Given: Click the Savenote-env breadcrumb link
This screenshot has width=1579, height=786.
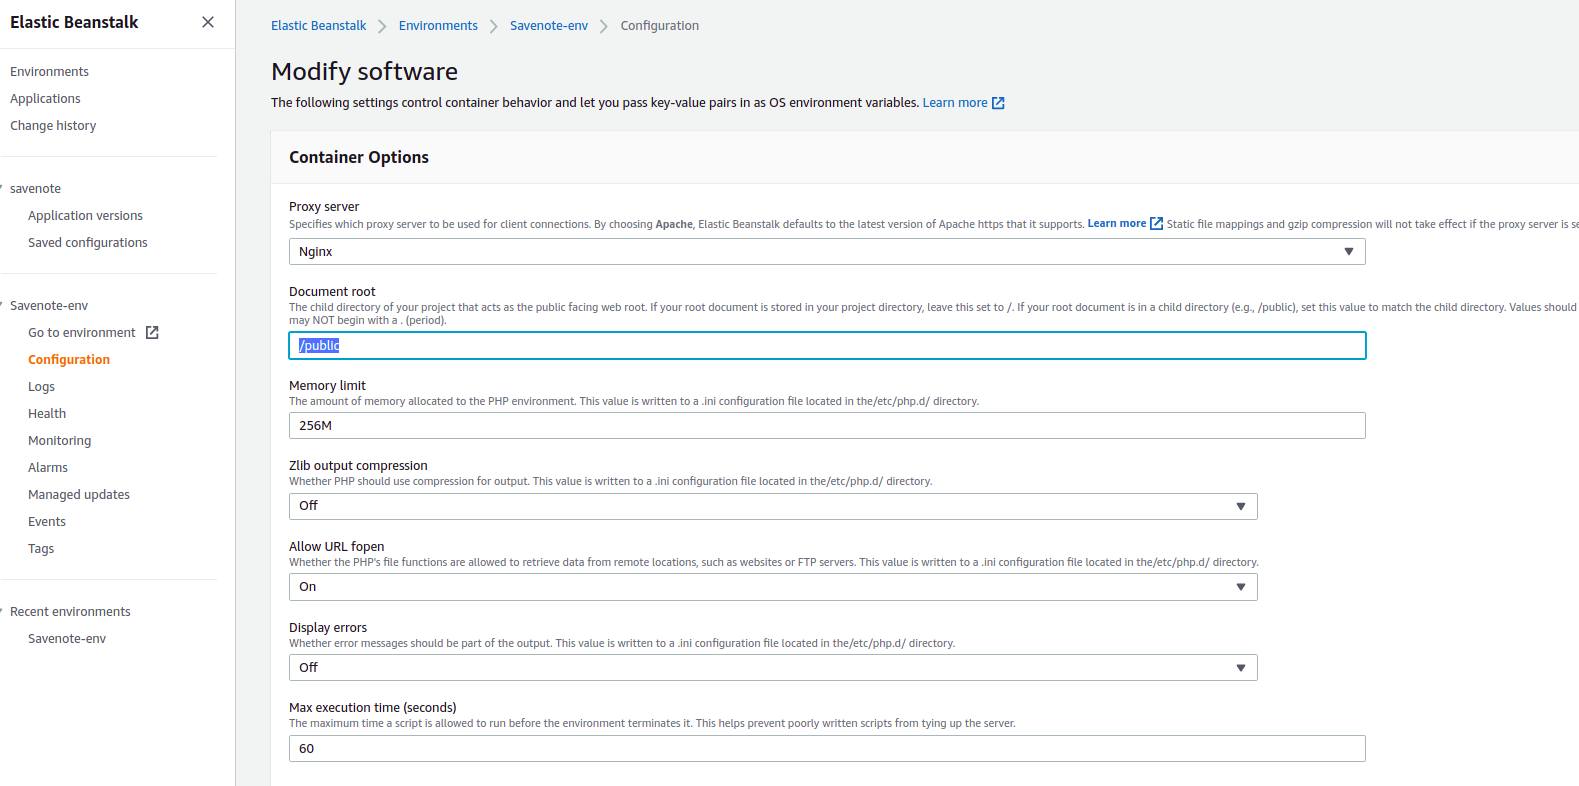Looking at the screenshot, I should point(548,26).
